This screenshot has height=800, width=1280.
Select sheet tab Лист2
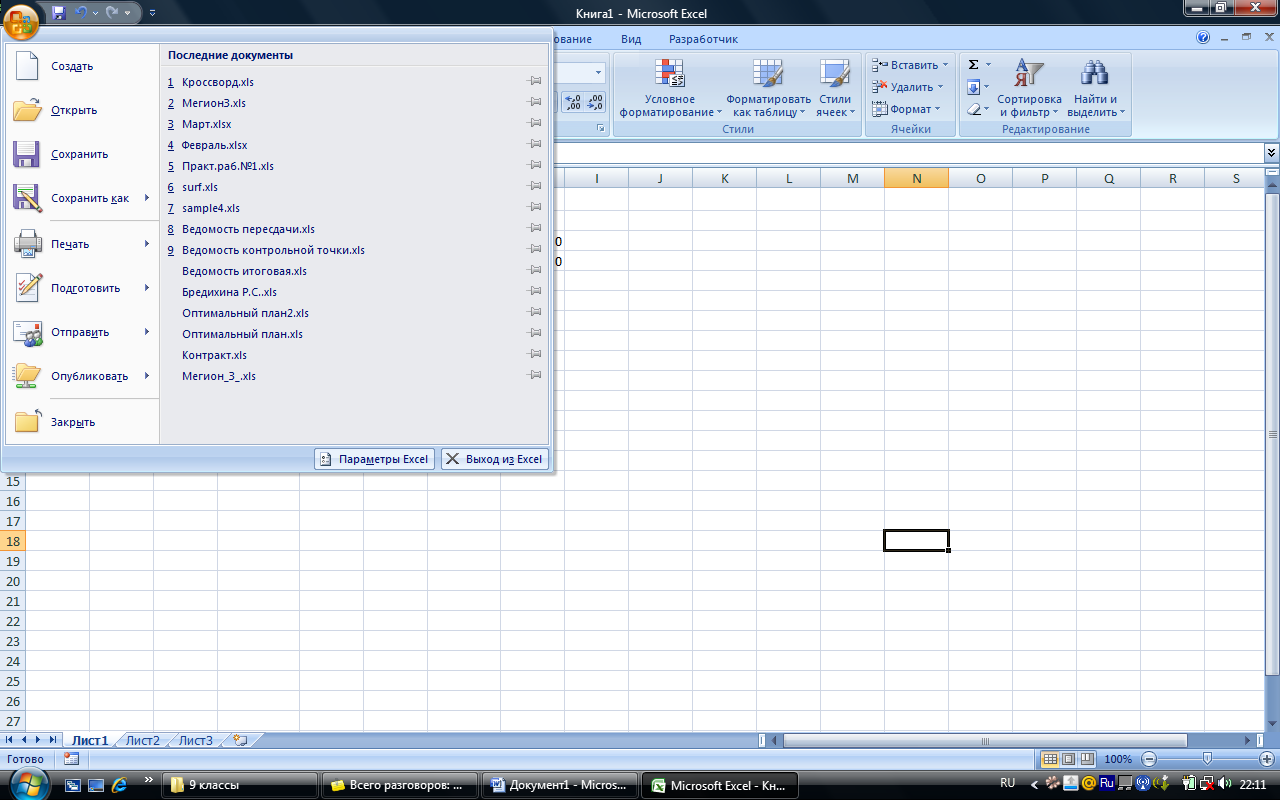coord(142,741)
